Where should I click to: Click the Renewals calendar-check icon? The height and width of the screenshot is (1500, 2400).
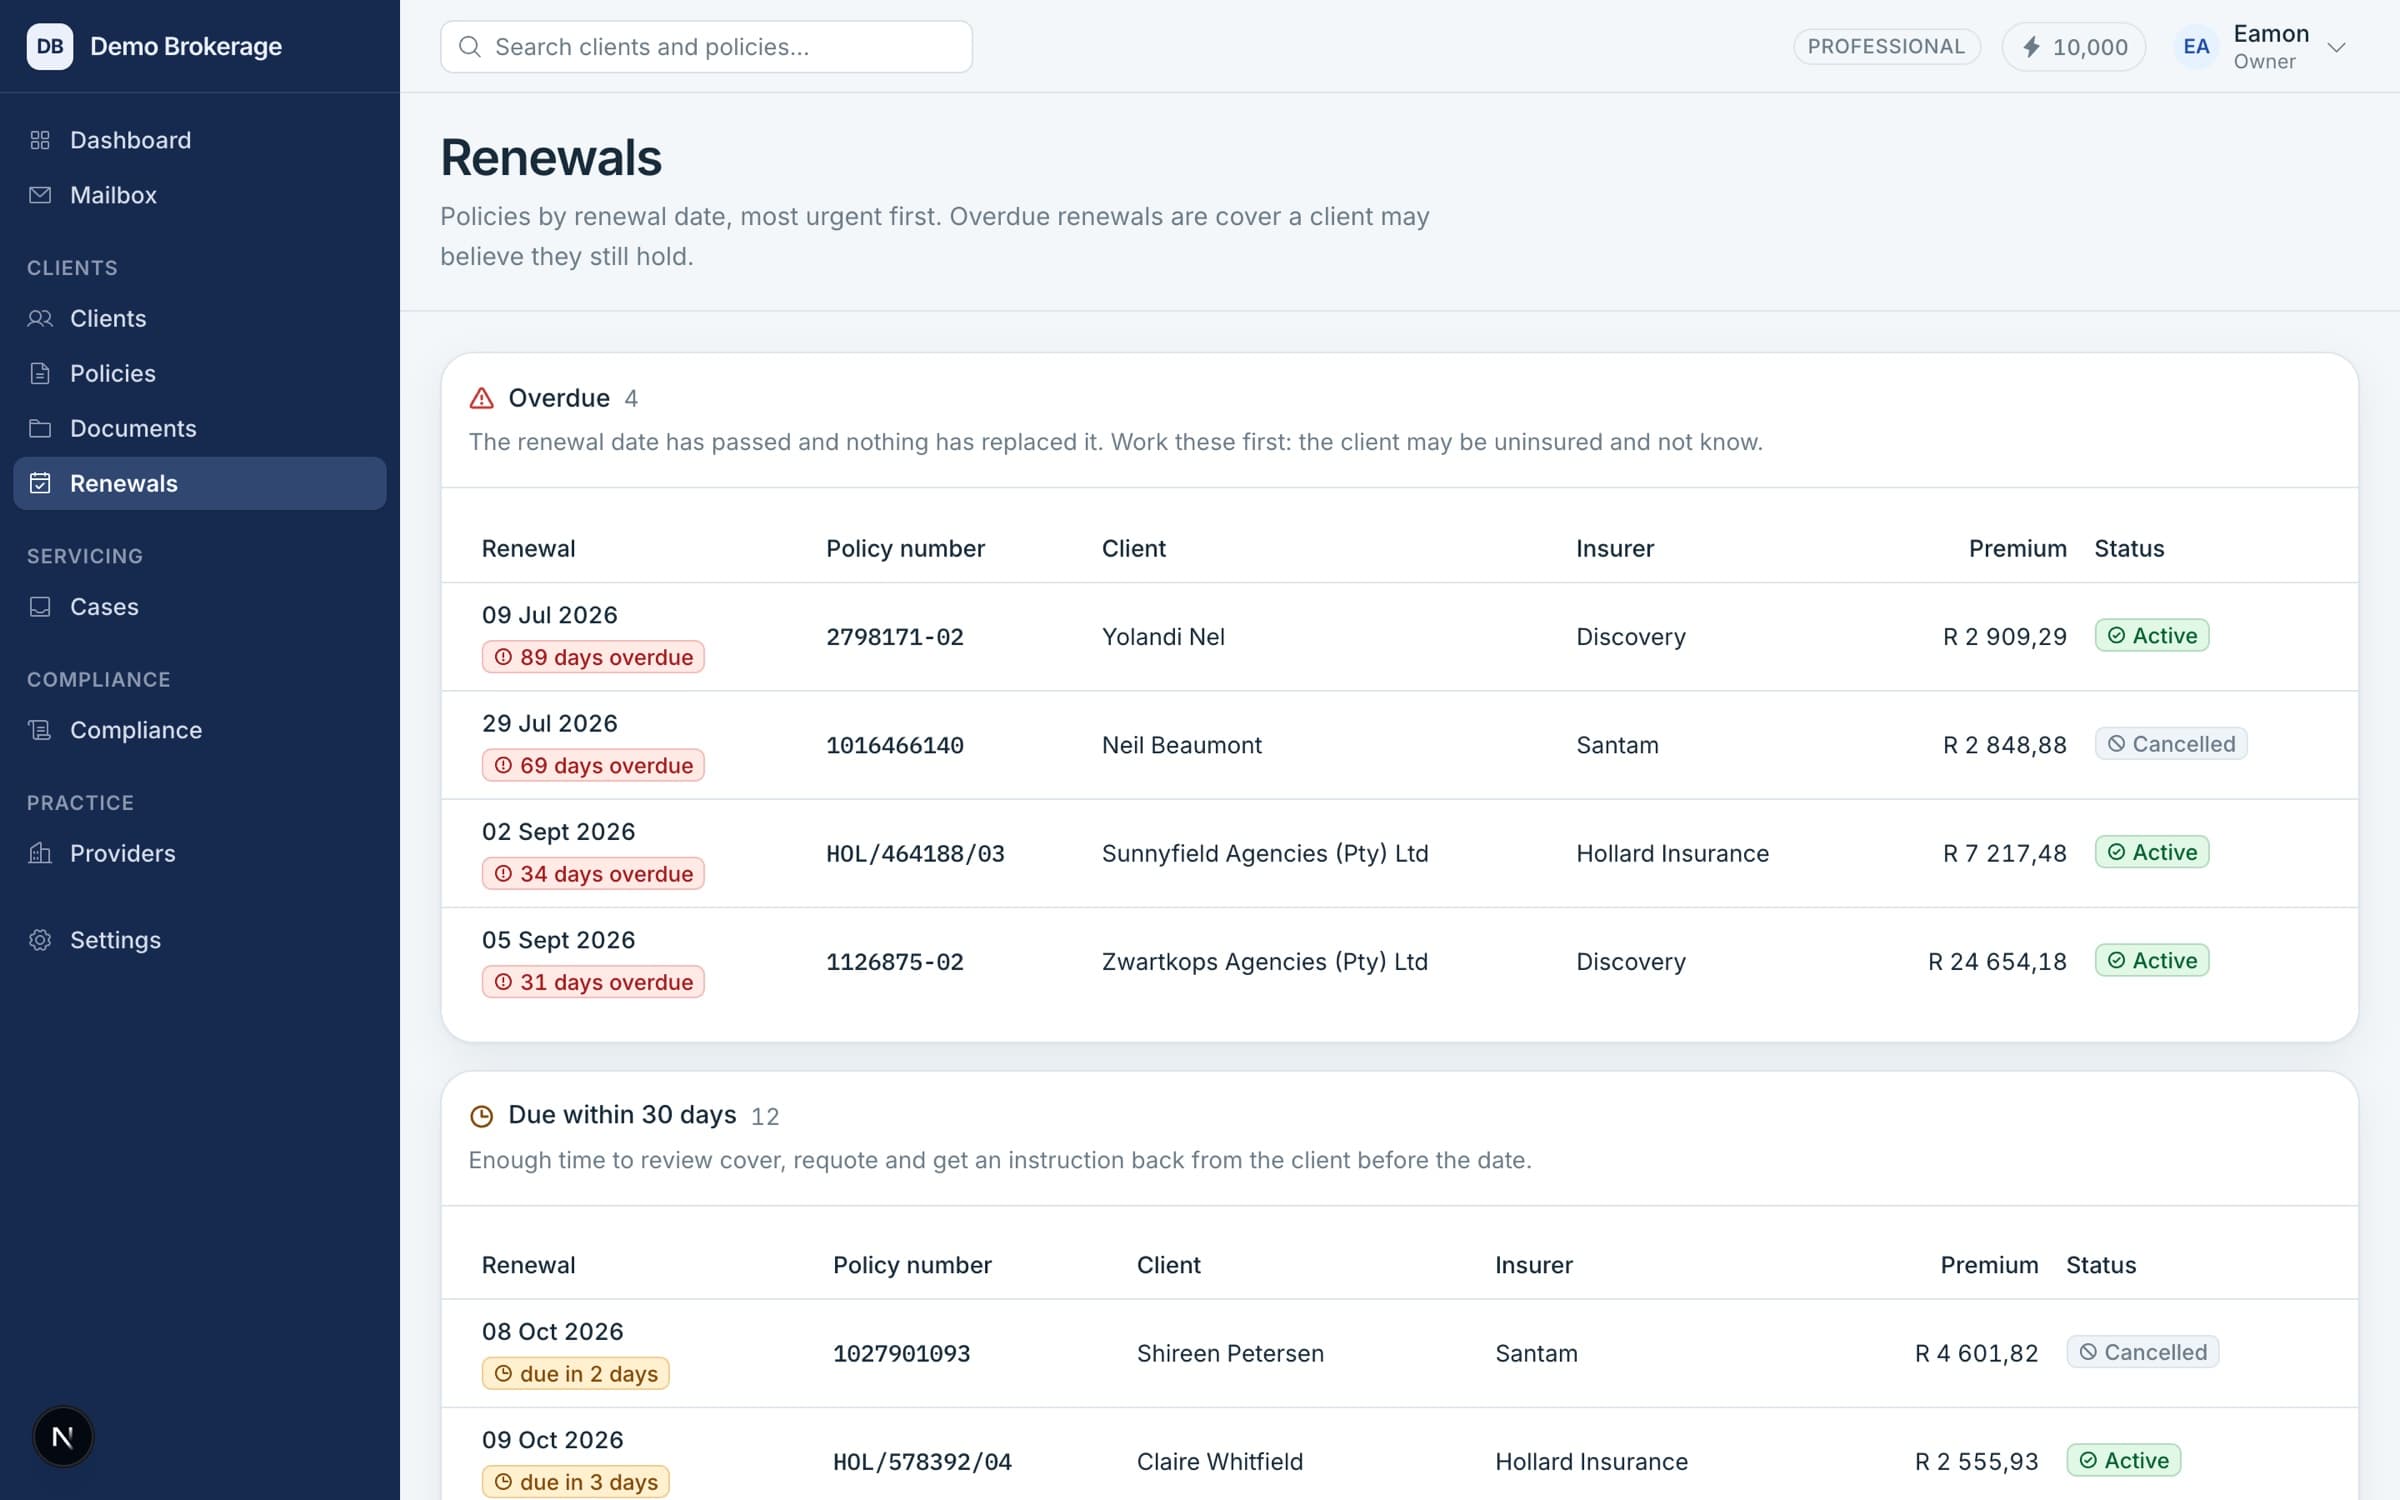click(x=40, y=483)
